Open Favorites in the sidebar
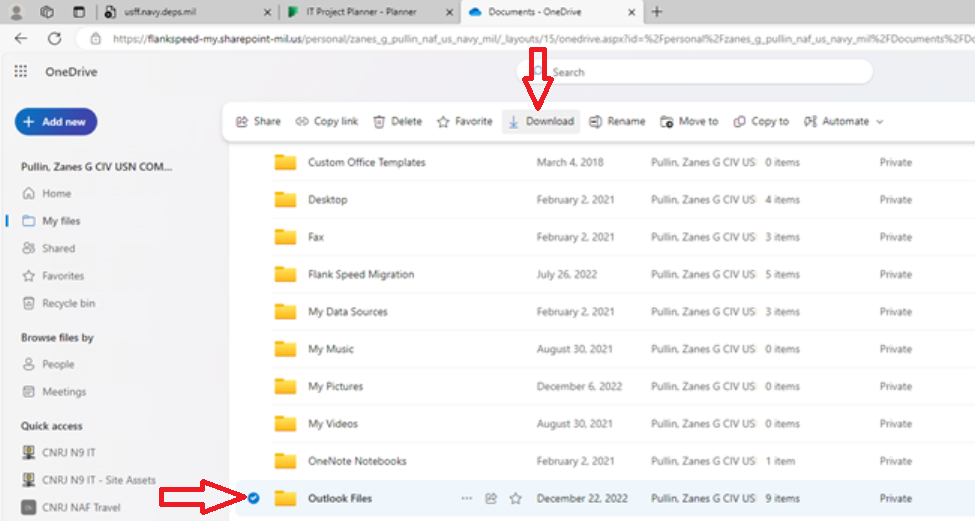The image size is (975, 521). click(53, 275)
